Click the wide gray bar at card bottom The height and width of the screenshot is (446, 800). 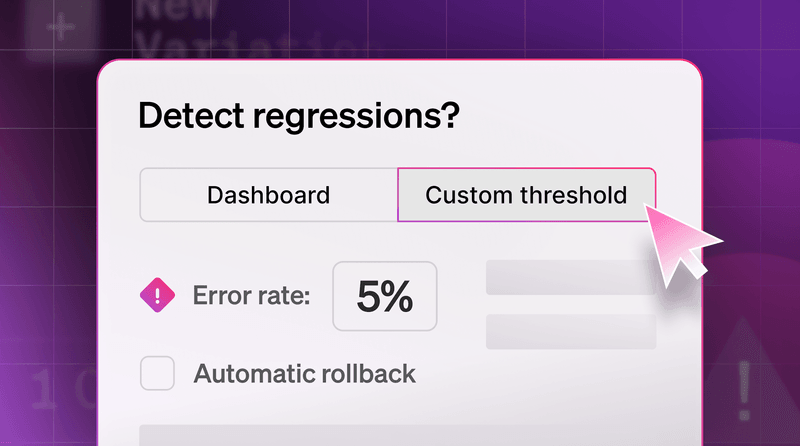pyautogui.click(x=400, y=435)
